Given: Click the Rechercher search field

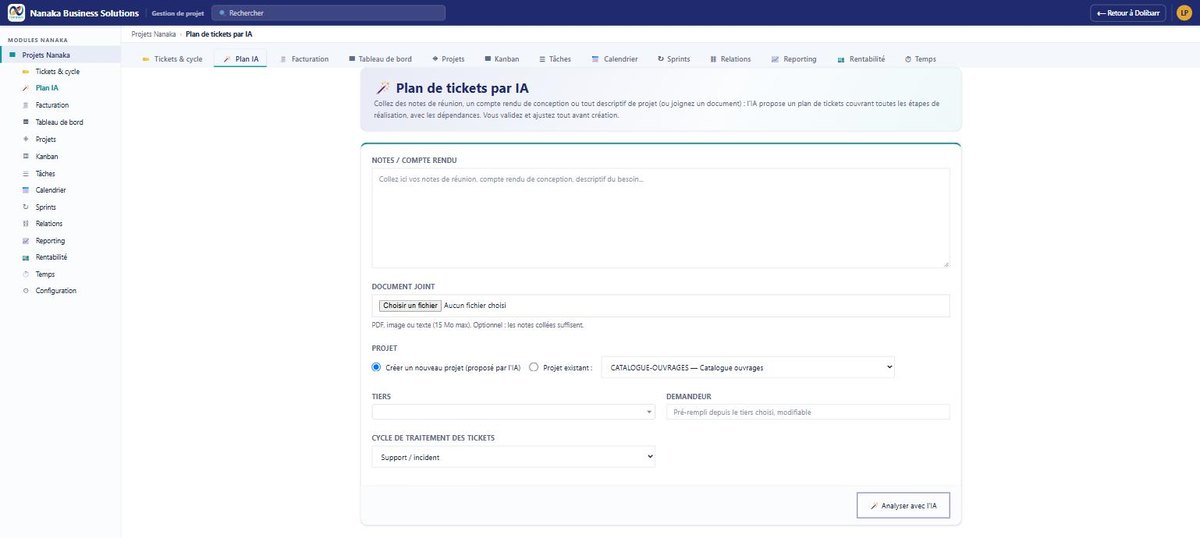Looking at the screenshot, I should [326, 13].
